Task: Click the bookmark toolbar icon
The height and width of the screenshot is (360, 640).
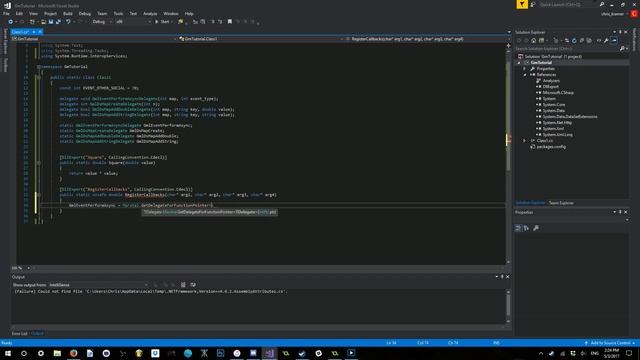Action: (x=230, y=22)
